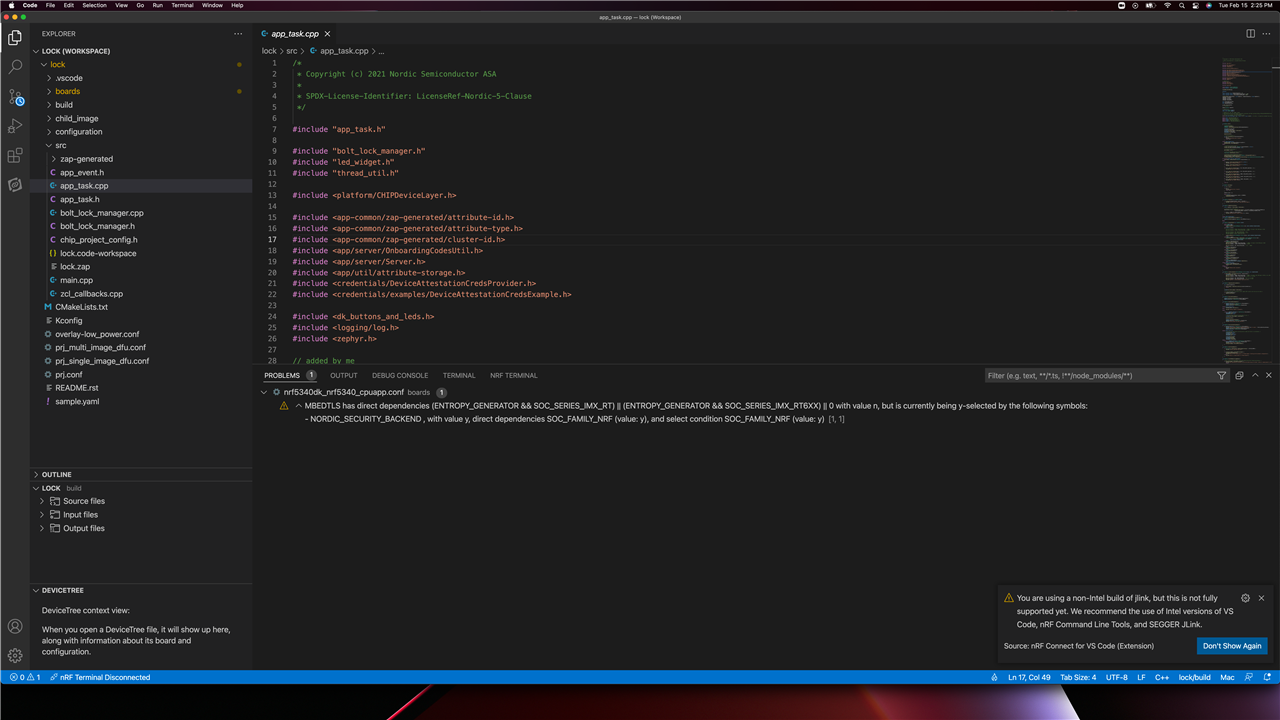
Task: Open the Source Control view
Action: 15,96
